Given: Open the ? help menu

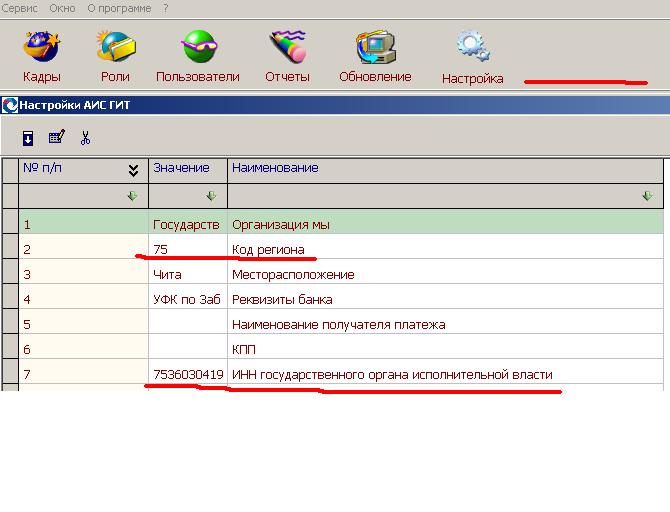Looking at the screenshot, I should click(x=166, y=8).
